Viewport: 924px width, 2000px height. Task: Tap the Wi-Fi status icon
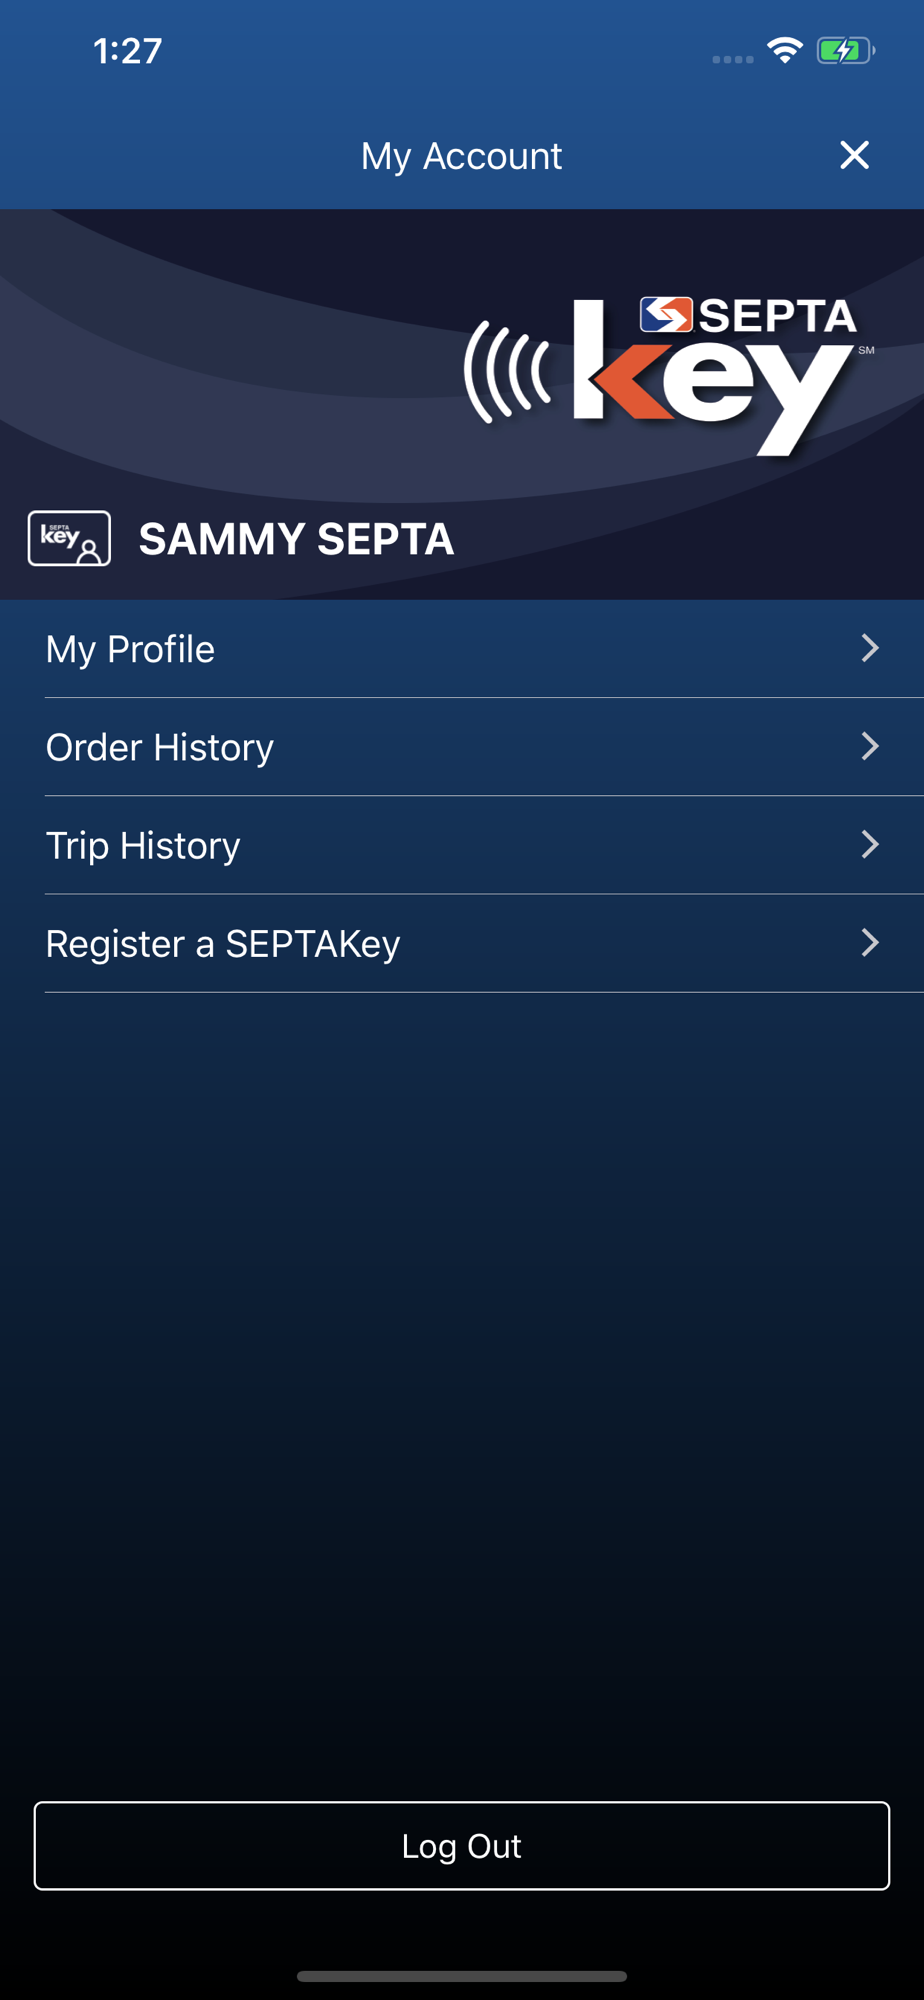(x=785, y=50)
